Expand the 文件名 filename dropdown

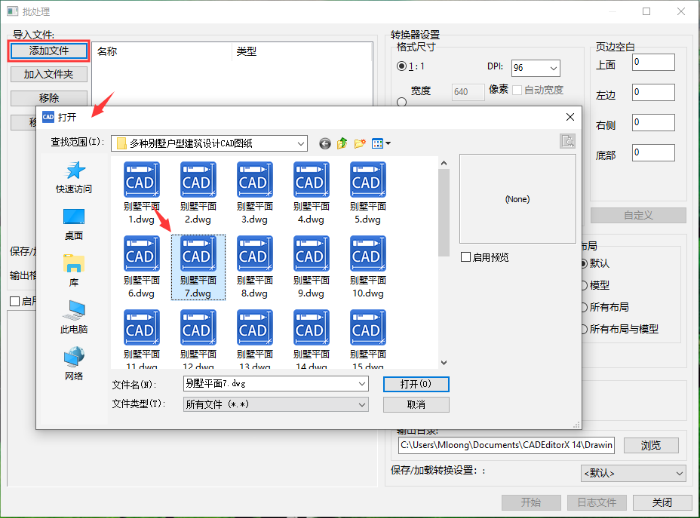point(362,384)
